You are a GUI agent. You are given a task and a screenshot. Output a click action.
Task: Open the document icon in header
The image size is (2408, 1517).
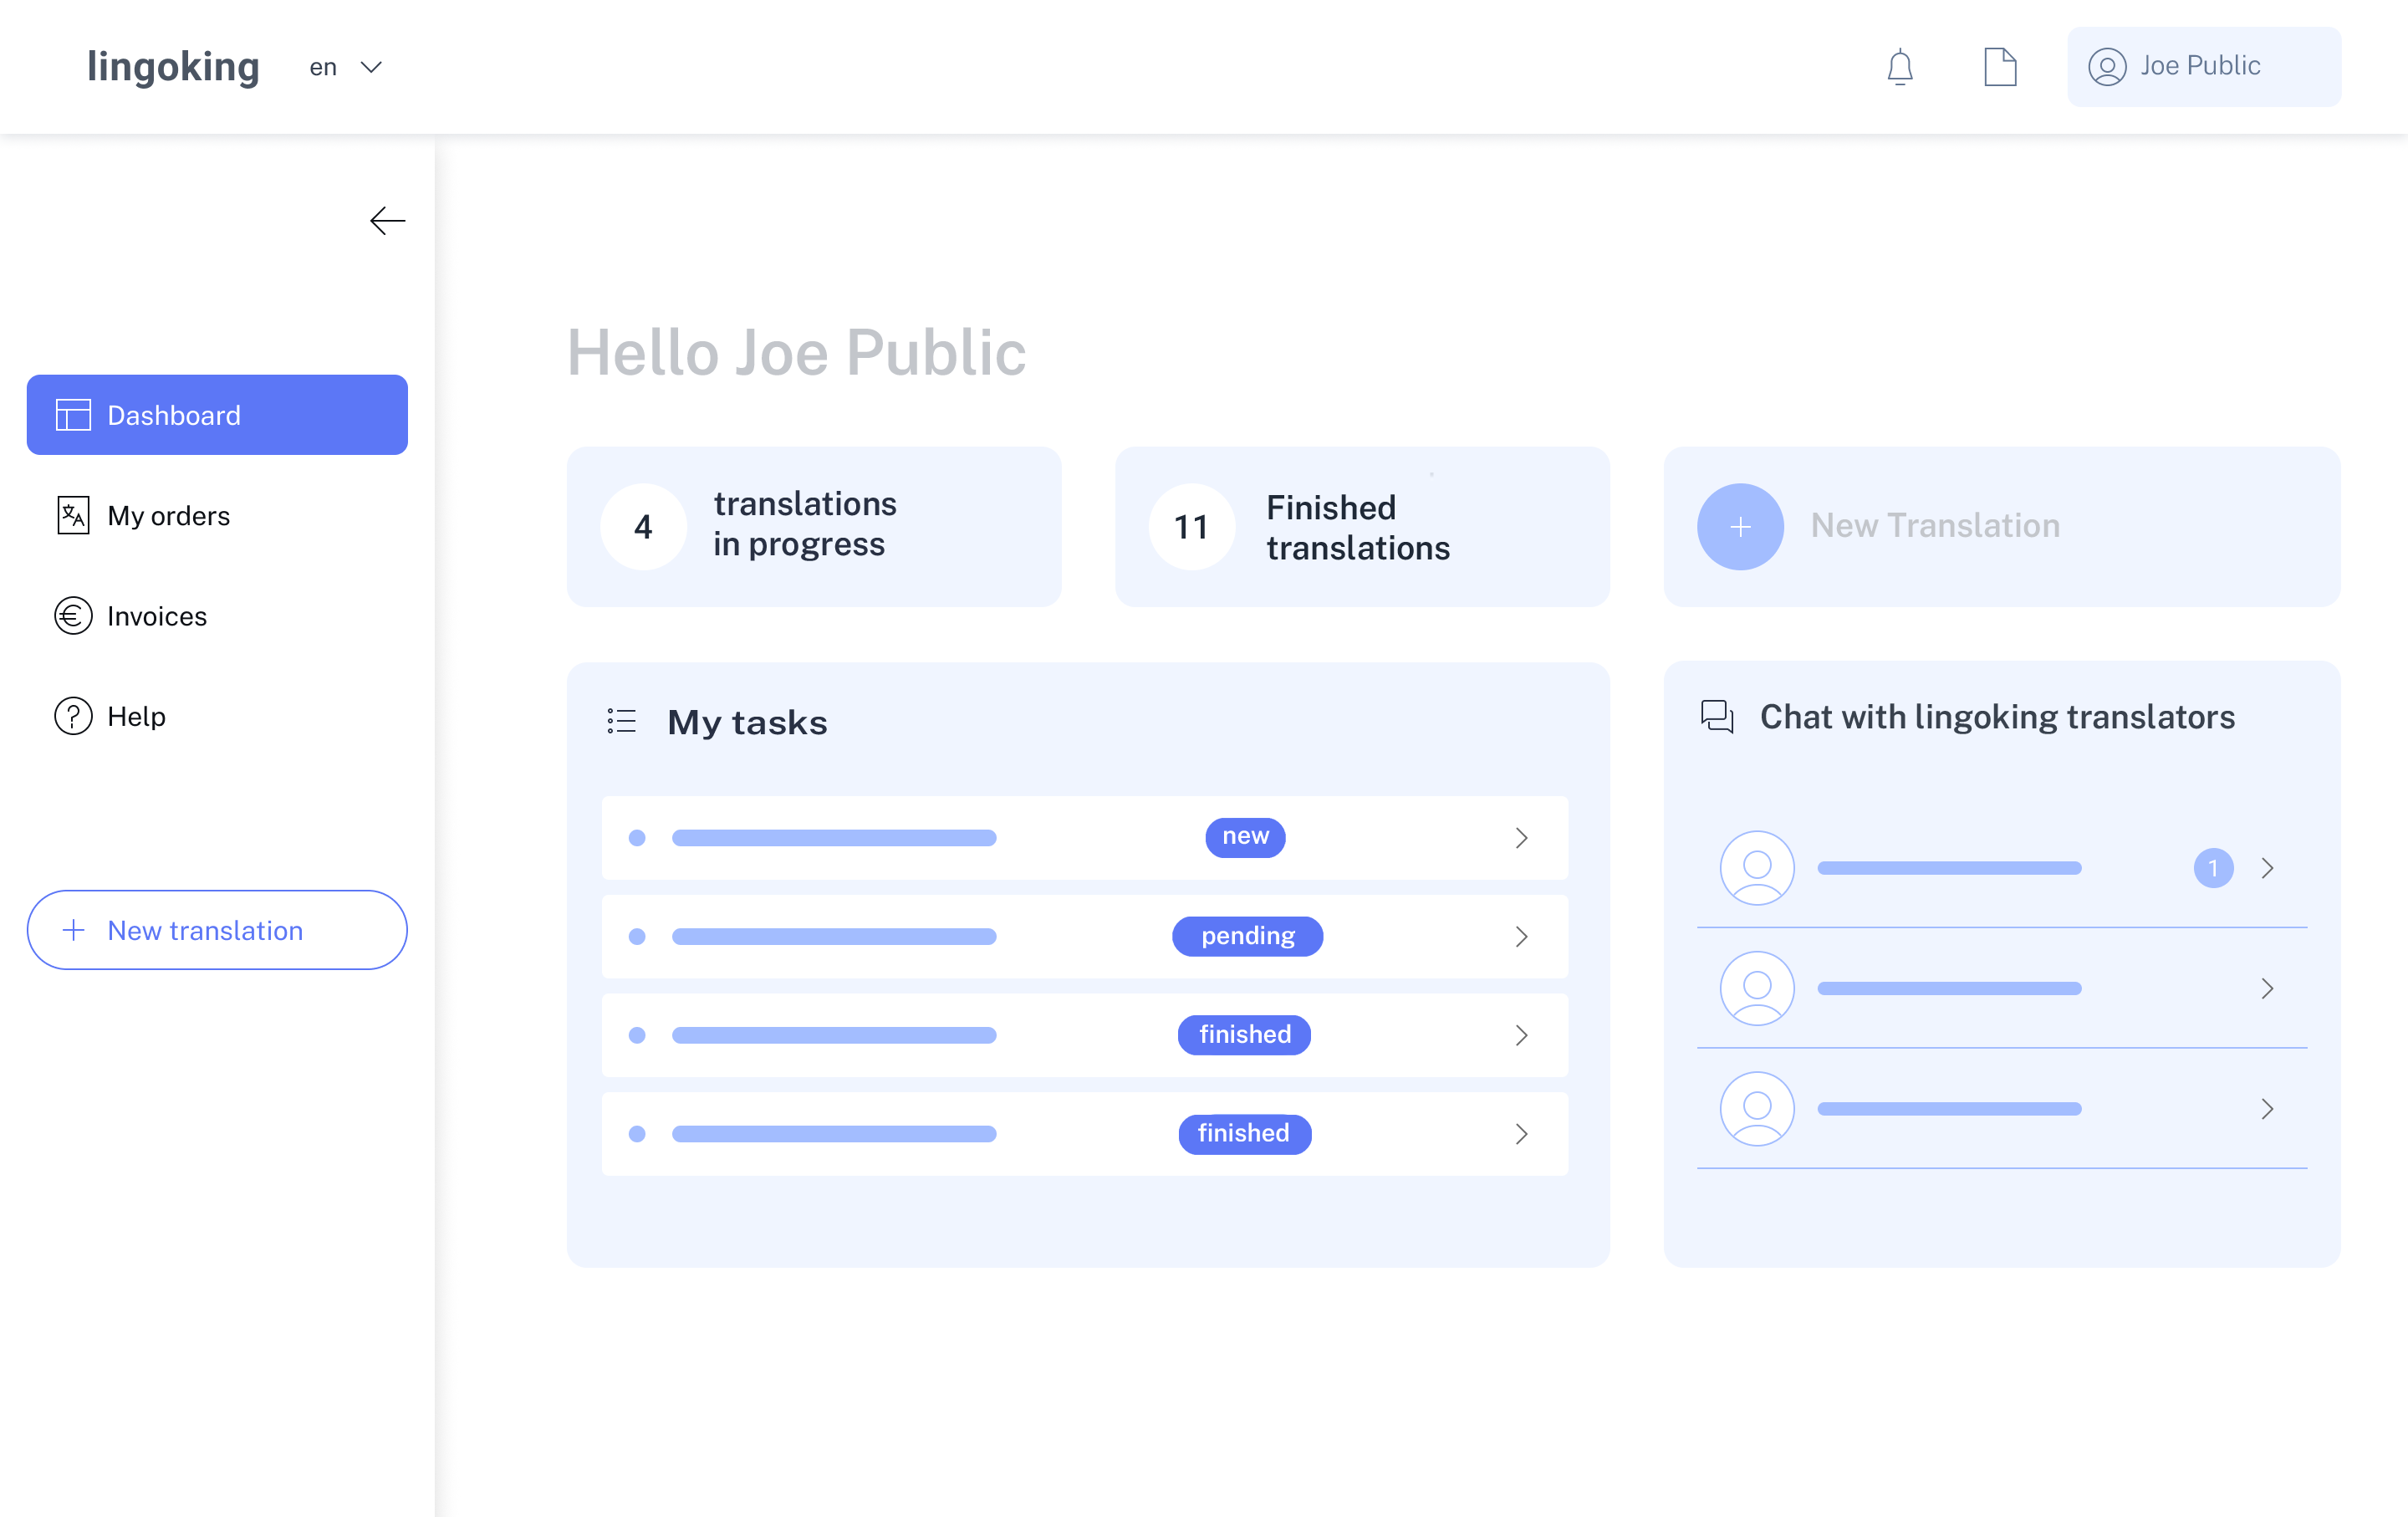pos(1999,67)
